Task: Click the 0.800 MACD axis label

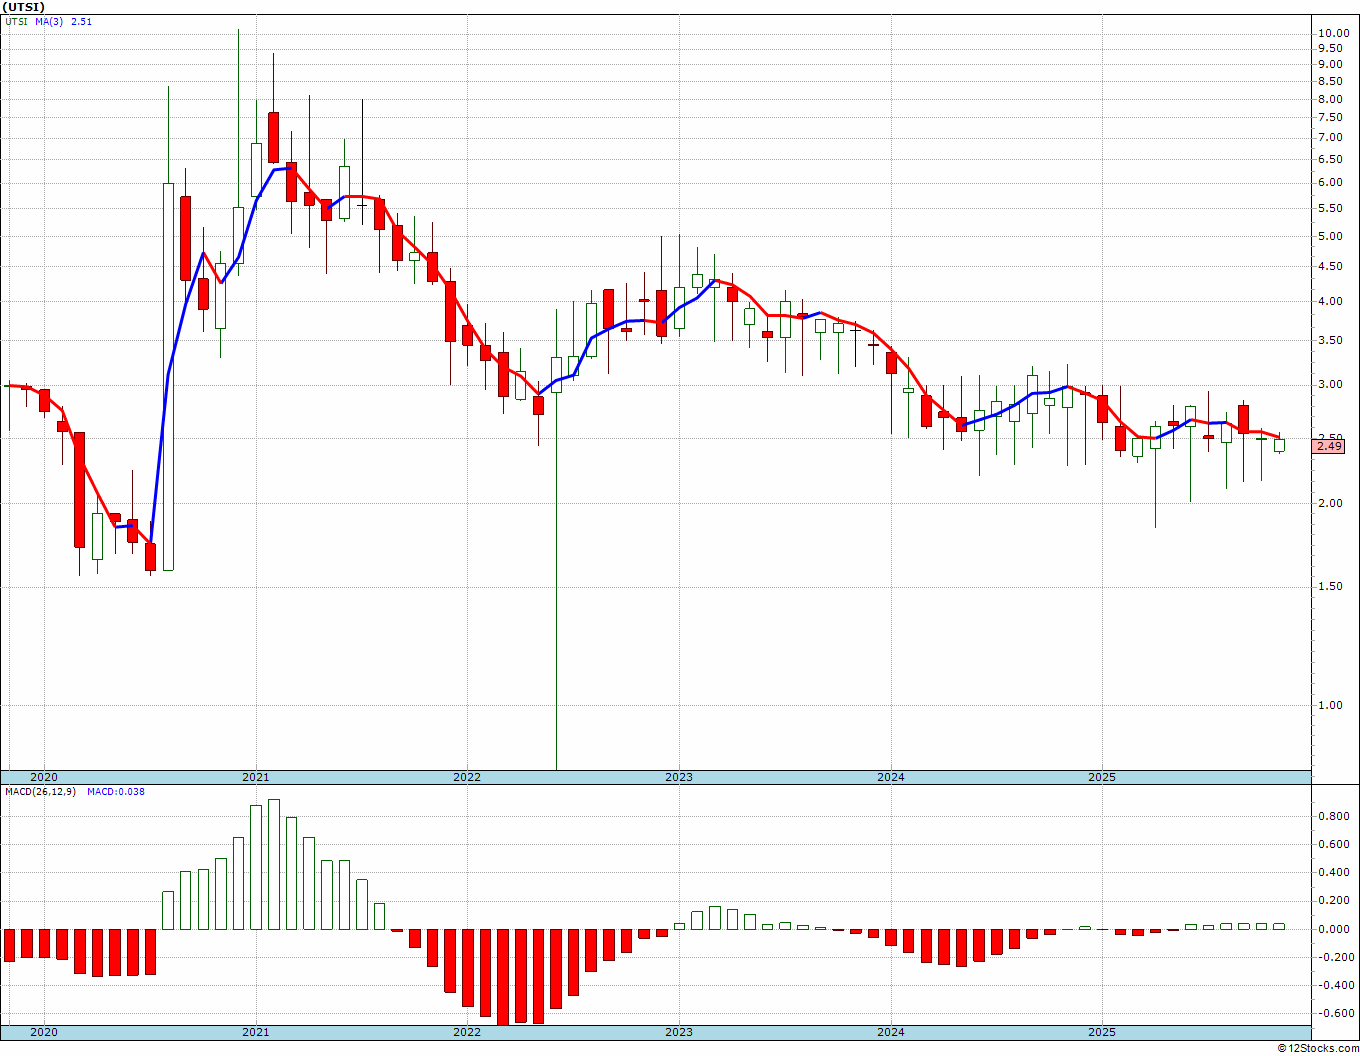Action: point(1332,816)
